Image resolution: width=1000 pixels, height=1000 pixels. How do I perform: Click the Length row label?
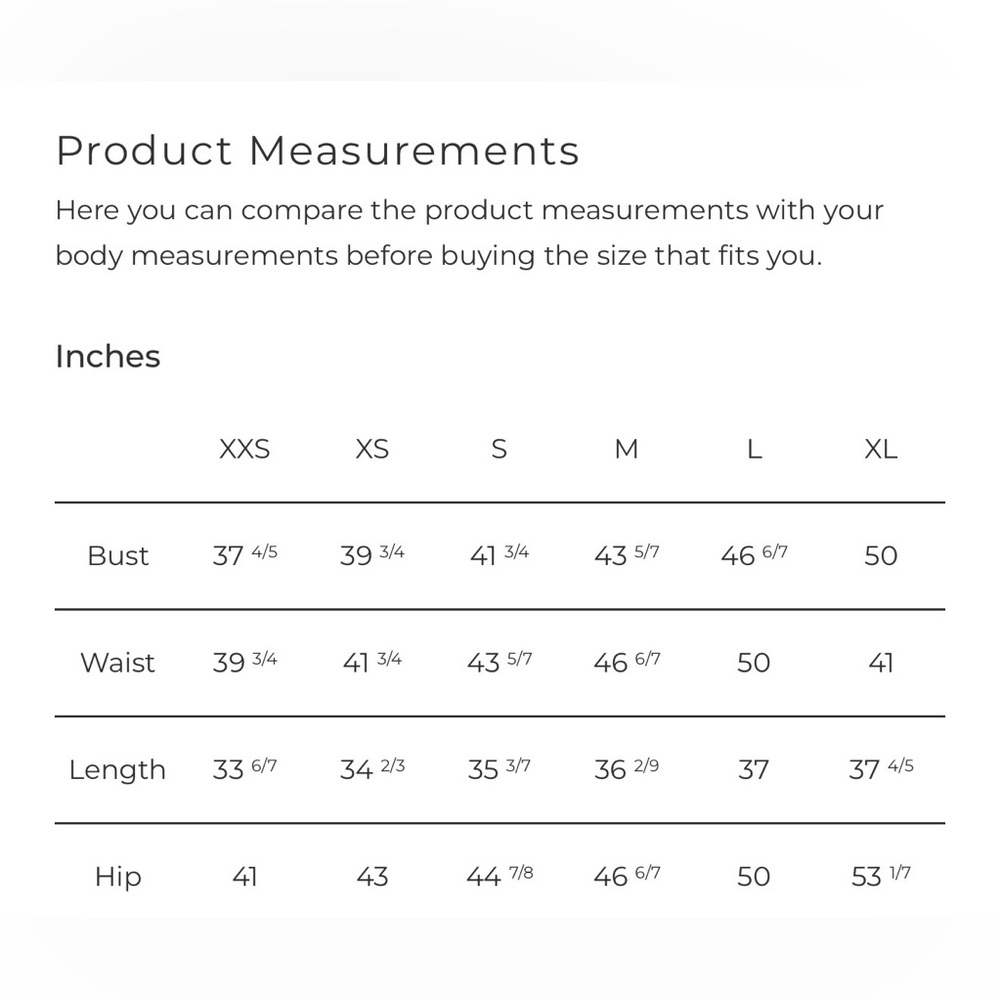coord(117,770)
